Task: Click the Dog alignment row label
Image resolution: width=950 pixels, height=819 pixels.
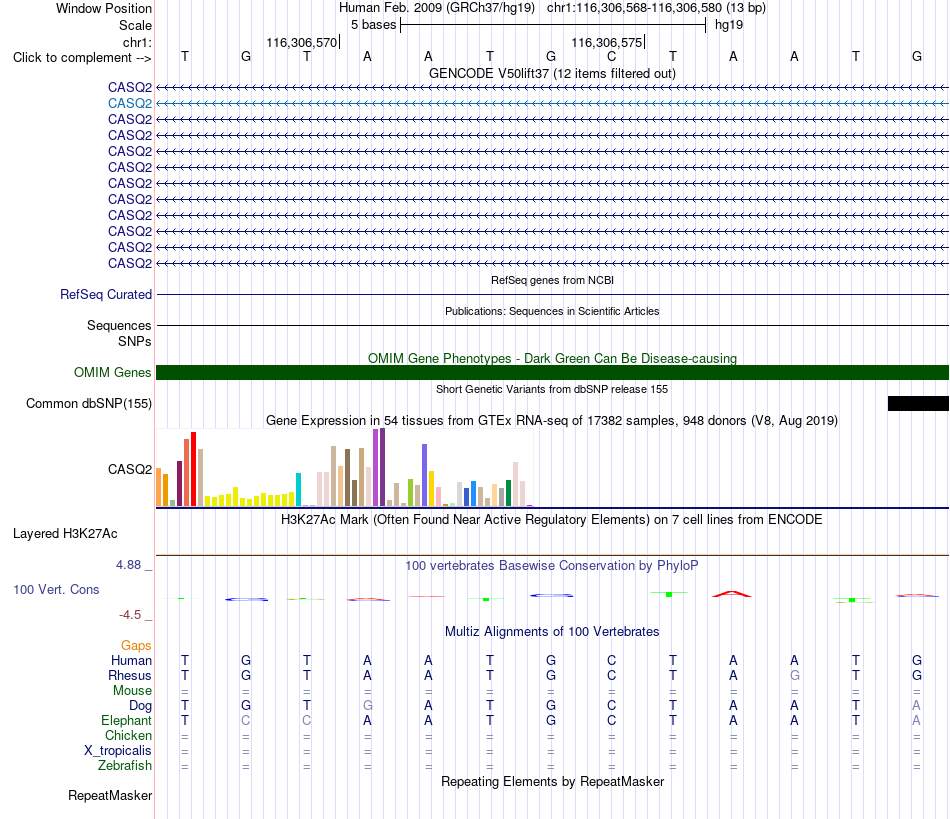Action: point(141,706)
